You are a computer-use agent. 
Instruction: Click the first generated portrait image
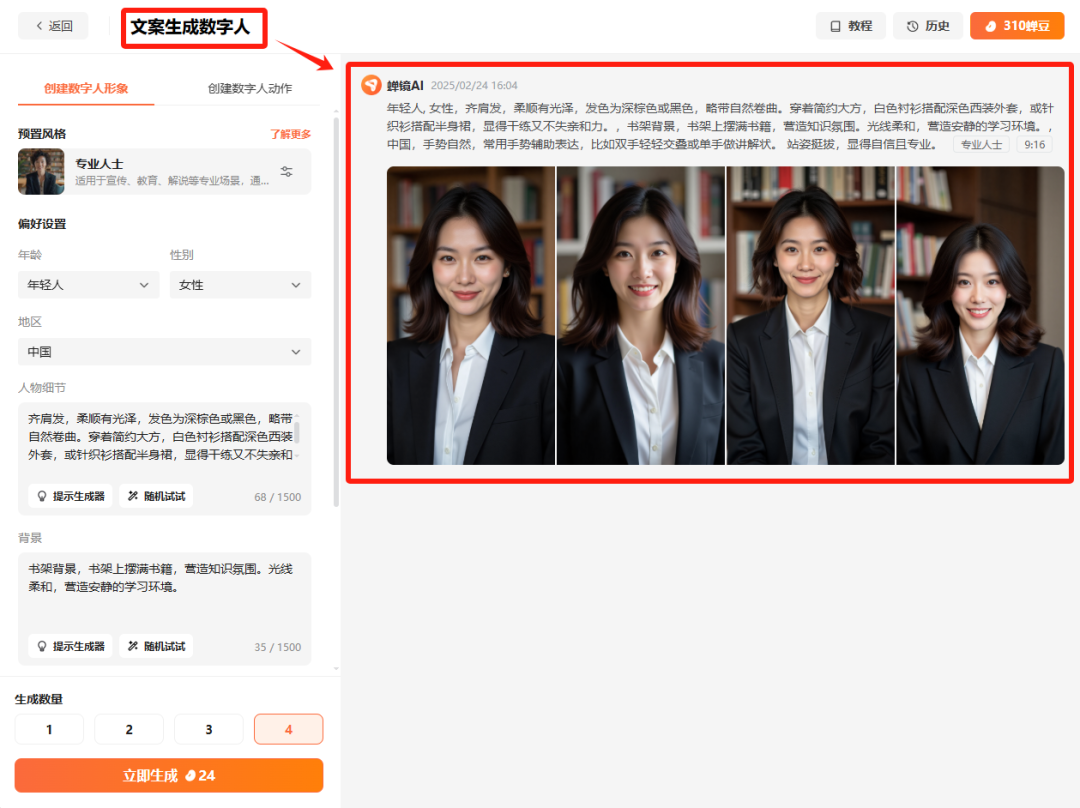click(471, 315)
